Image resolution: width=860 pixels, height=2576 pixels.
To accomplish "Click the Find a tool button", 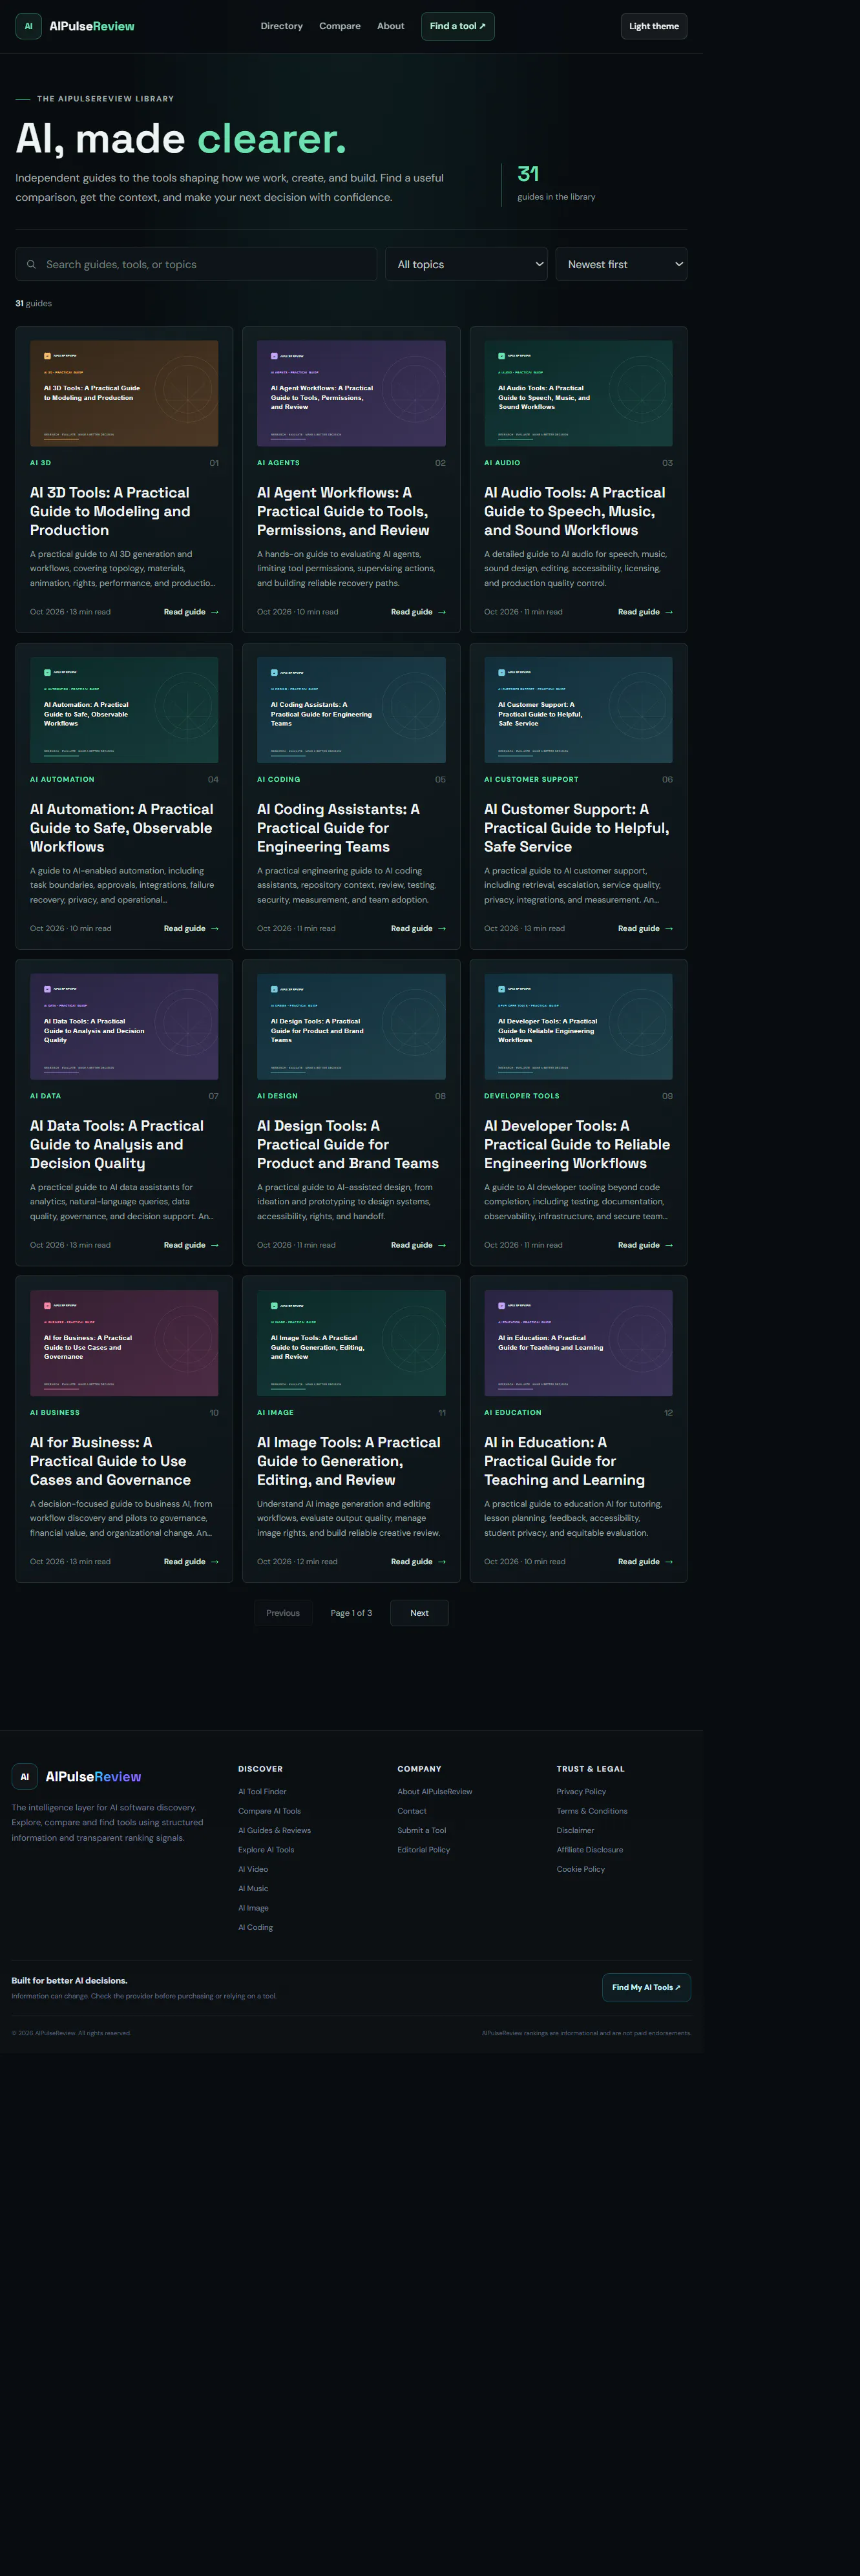I will (x=458, y=26).
